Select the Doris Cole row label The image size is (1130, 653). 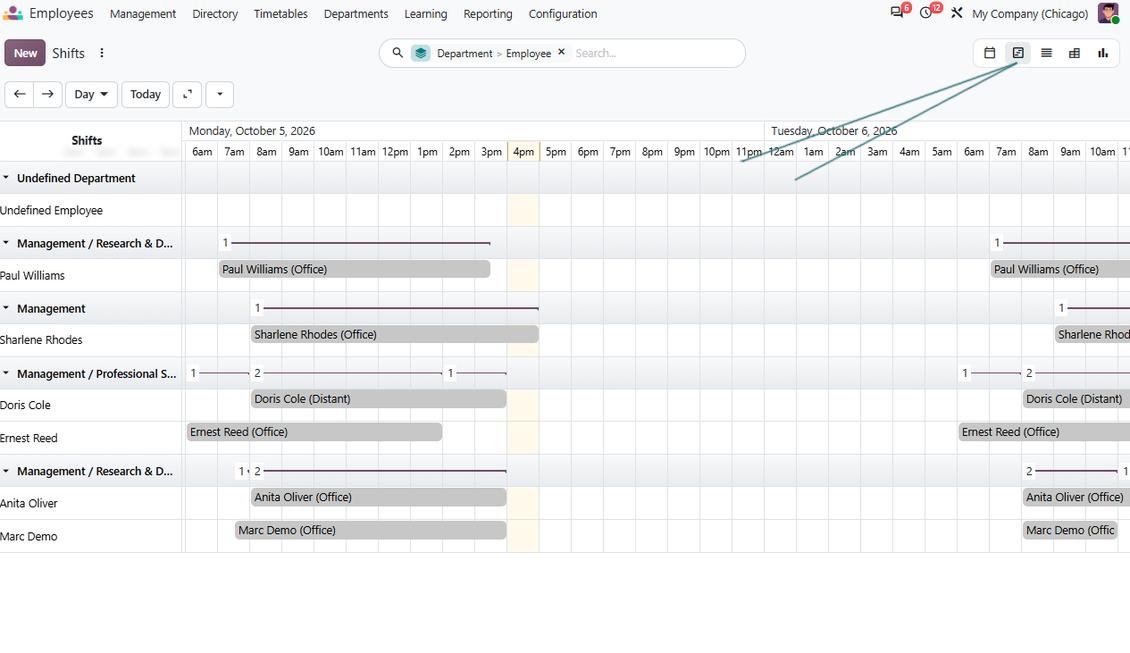(25, 405)
